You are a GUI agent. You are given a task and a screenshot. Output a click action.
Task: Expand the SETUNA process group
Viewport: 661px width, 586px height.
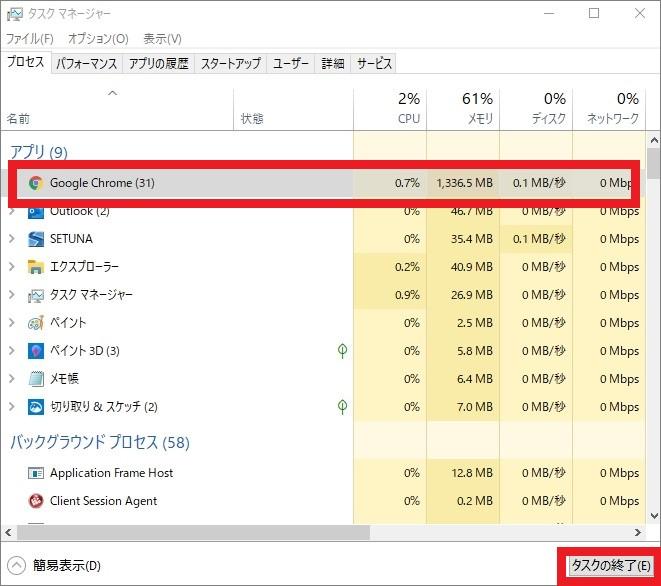coord(12,239)
